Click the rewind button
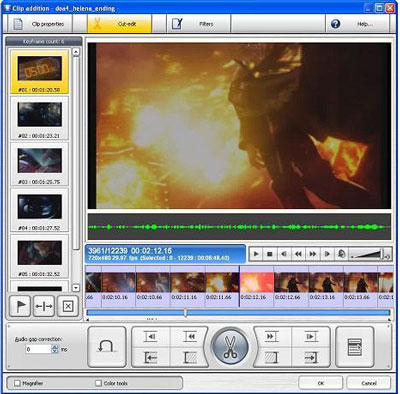This screenshot has height=394, width=400. (298, 254)
